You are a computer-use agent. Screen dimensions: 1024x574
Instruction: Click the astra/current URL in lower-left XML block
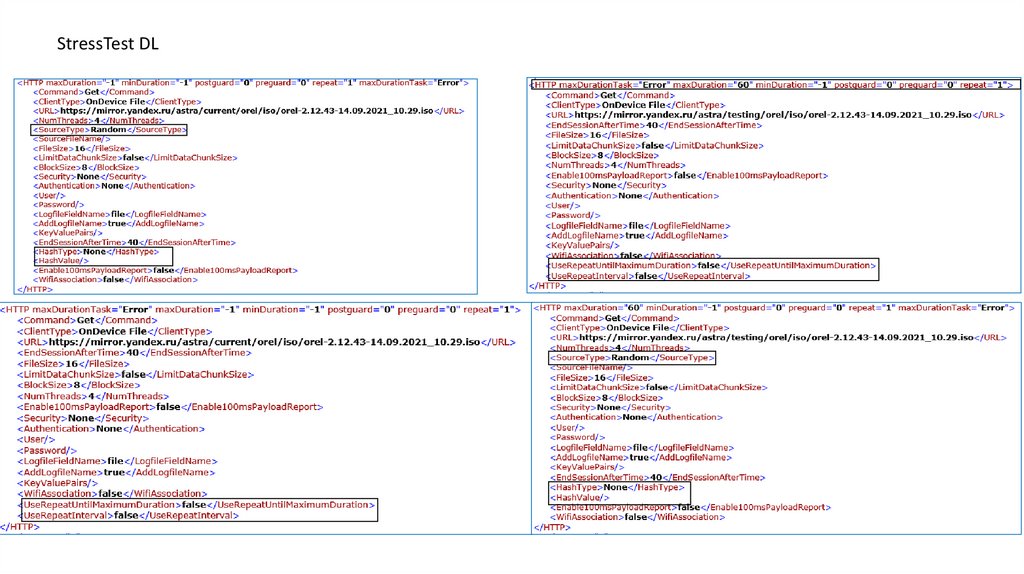(x=266, y=342)
